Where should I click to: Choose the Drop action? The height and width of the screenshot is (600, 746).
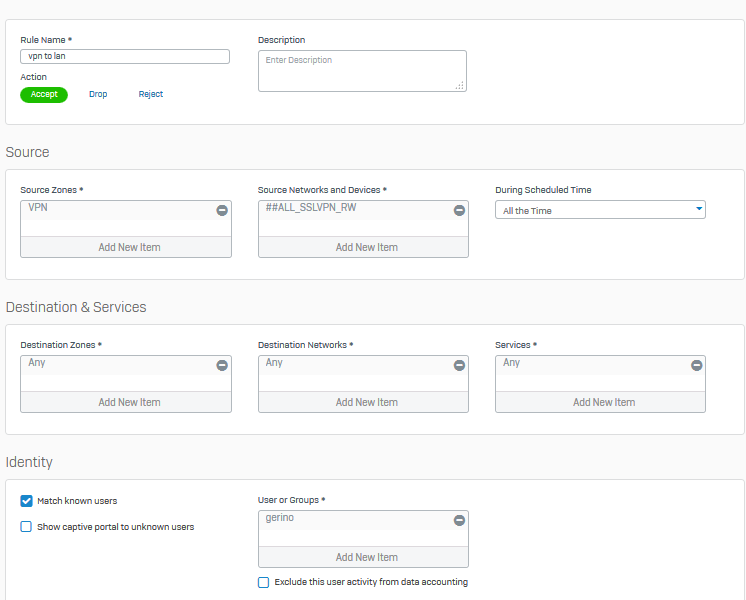[x=98, y=95]
